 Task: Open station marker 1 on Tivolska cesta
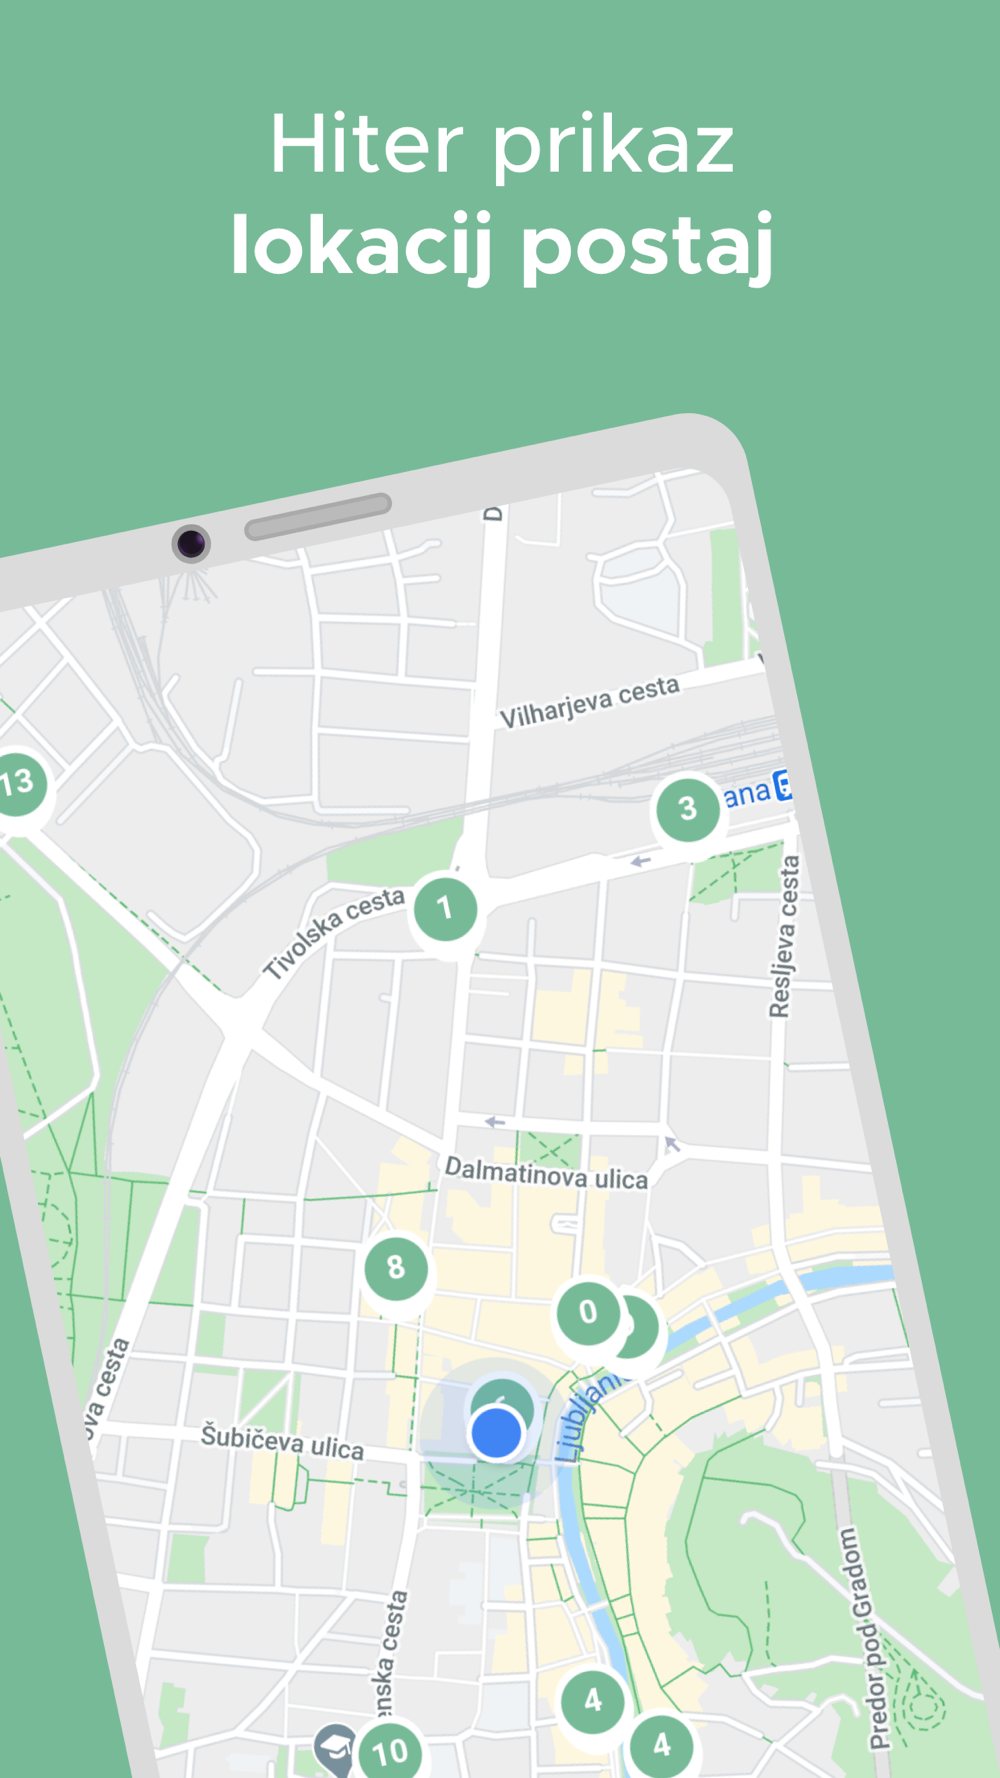point(445,908)
